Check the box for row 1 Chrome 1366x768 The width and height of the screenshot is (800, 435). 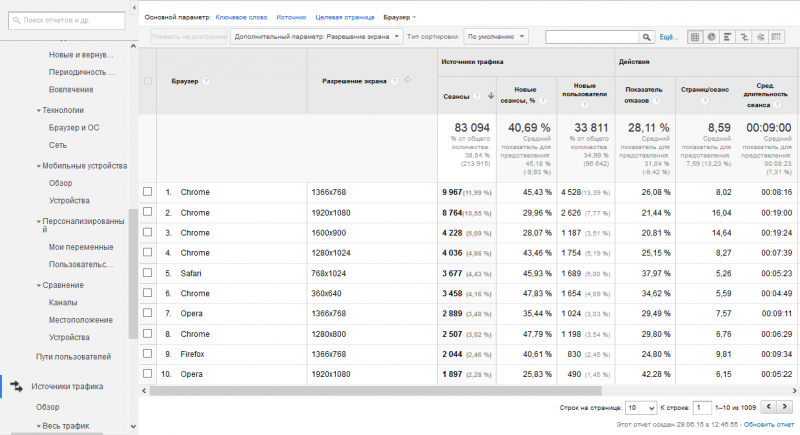point(148,191)
